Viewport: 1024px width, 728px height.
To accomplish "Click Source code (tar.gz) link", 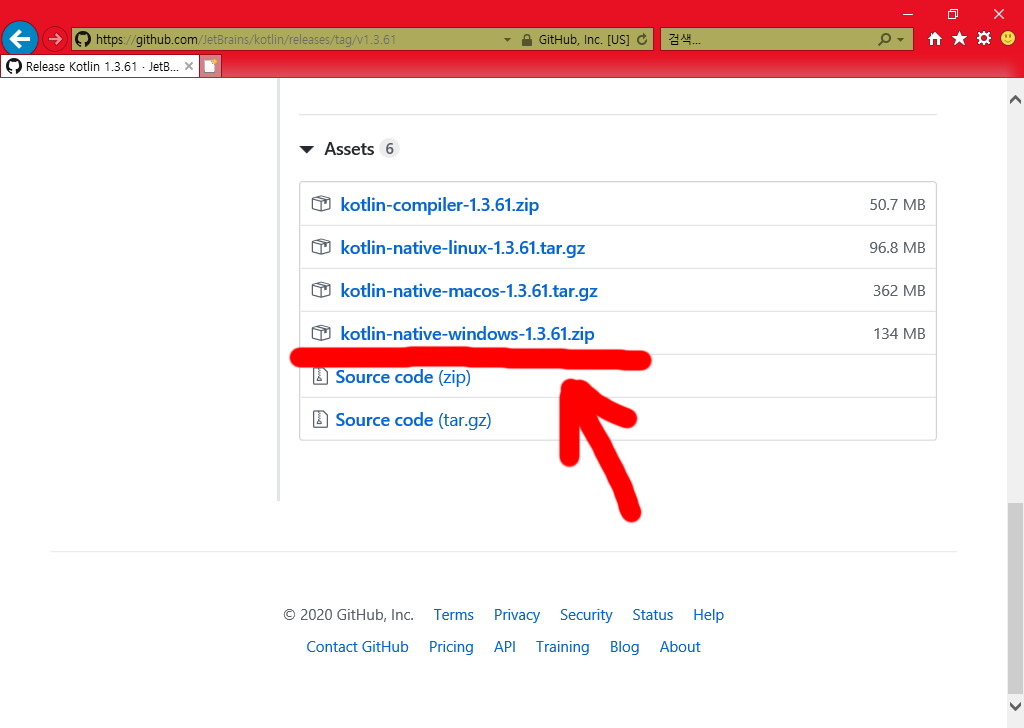I will (x=413, y=420).
